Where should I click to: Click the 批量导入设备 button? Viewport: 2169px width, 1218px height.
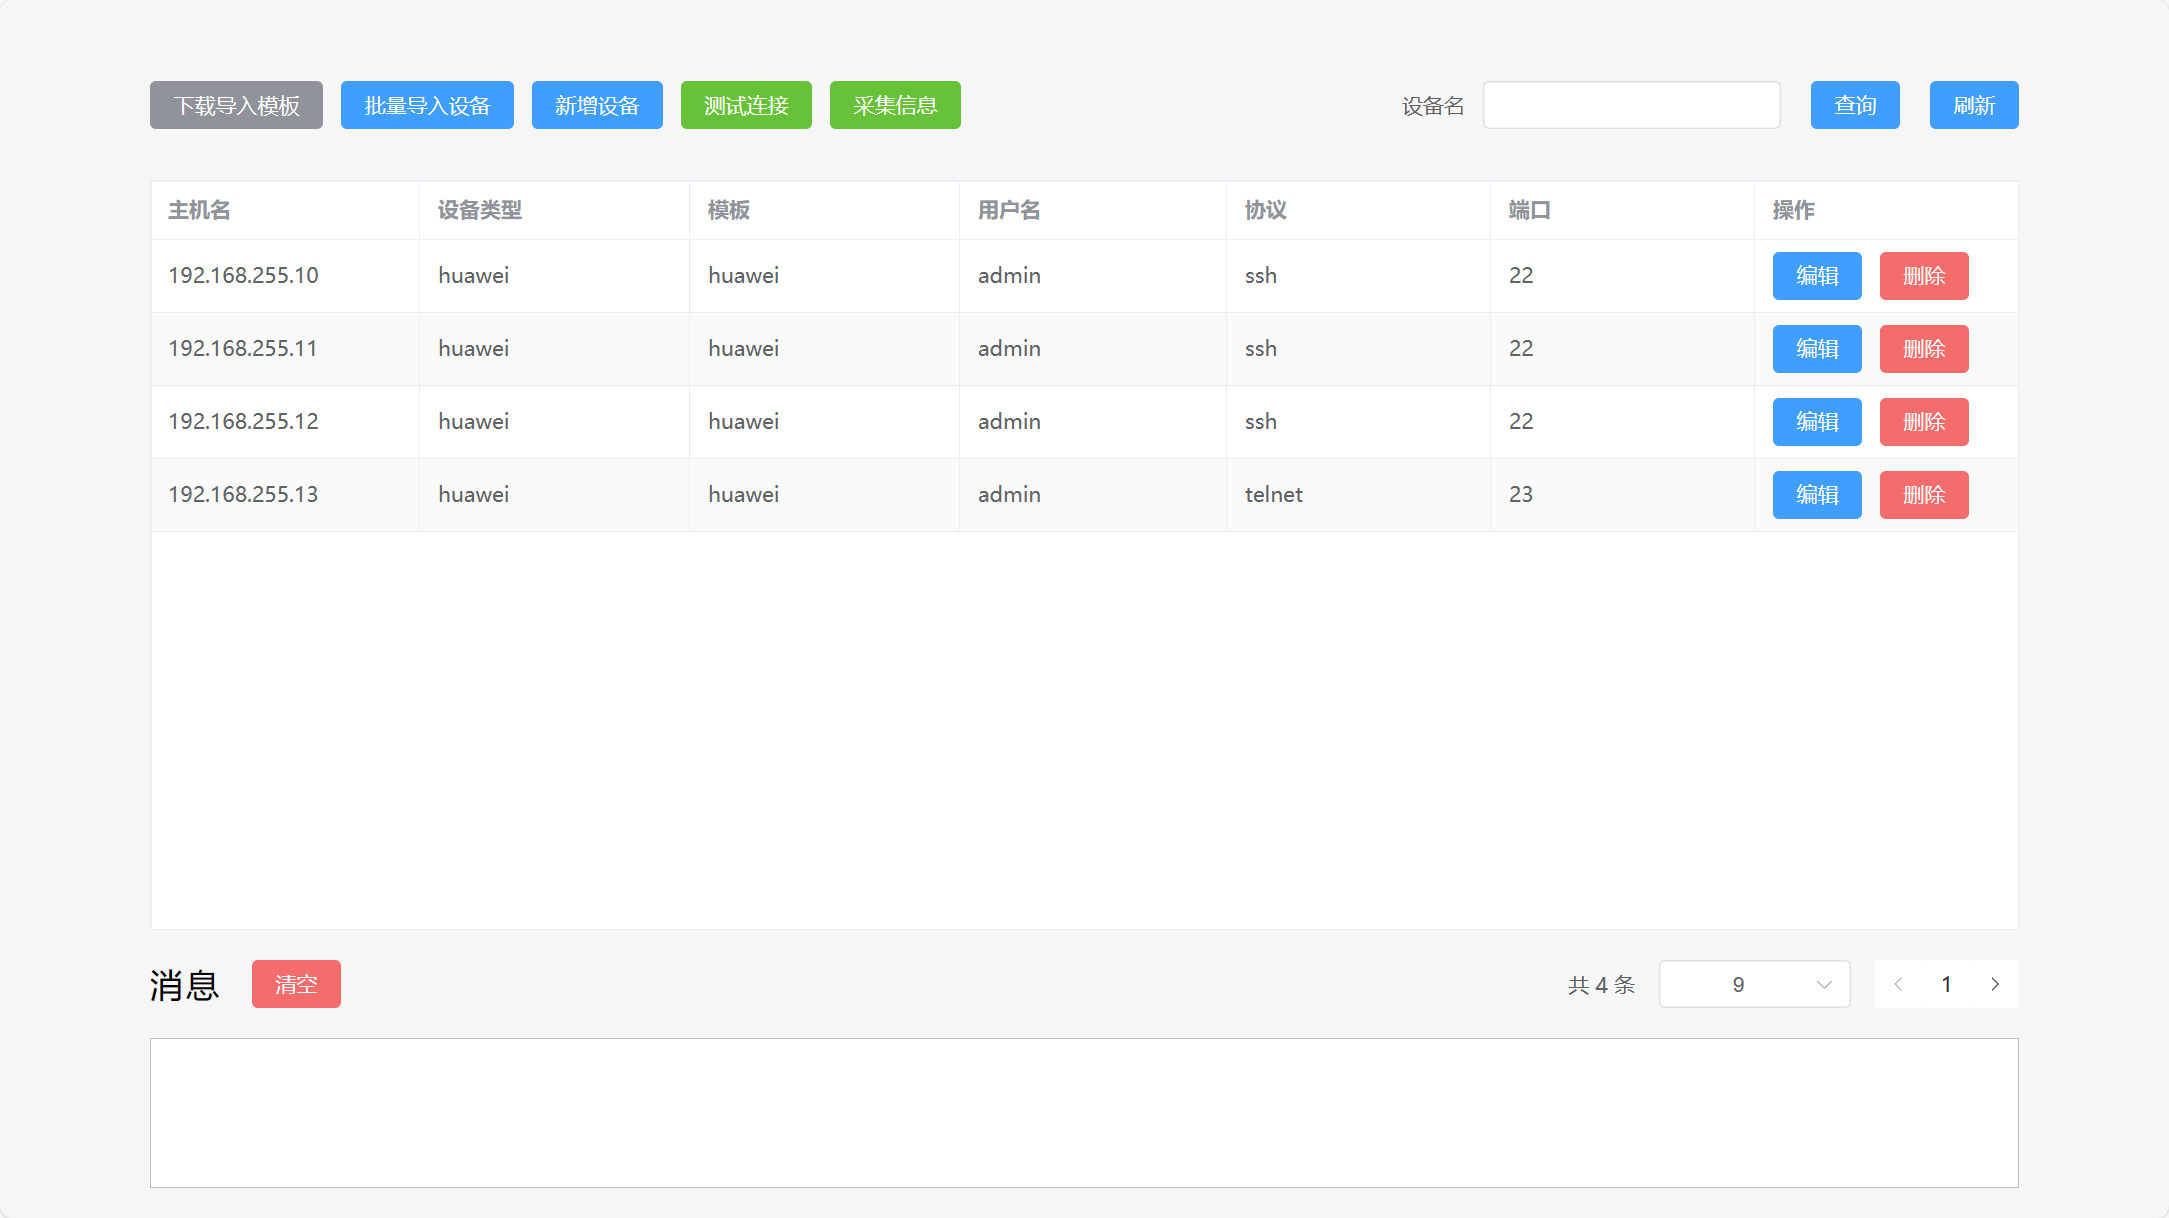point(427,105)
